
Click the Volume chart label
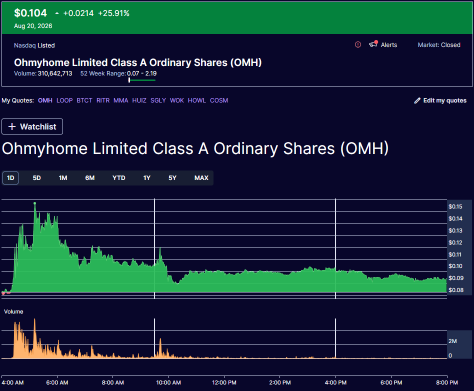point(13,312)
